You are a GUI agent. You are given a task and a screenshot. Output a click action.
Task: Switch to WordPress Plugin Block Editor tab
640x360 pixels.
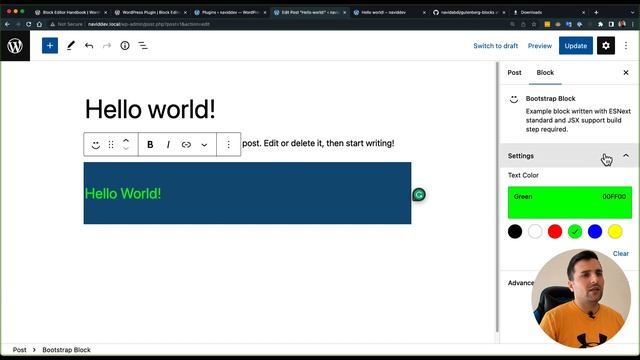(x=150, y=13)
